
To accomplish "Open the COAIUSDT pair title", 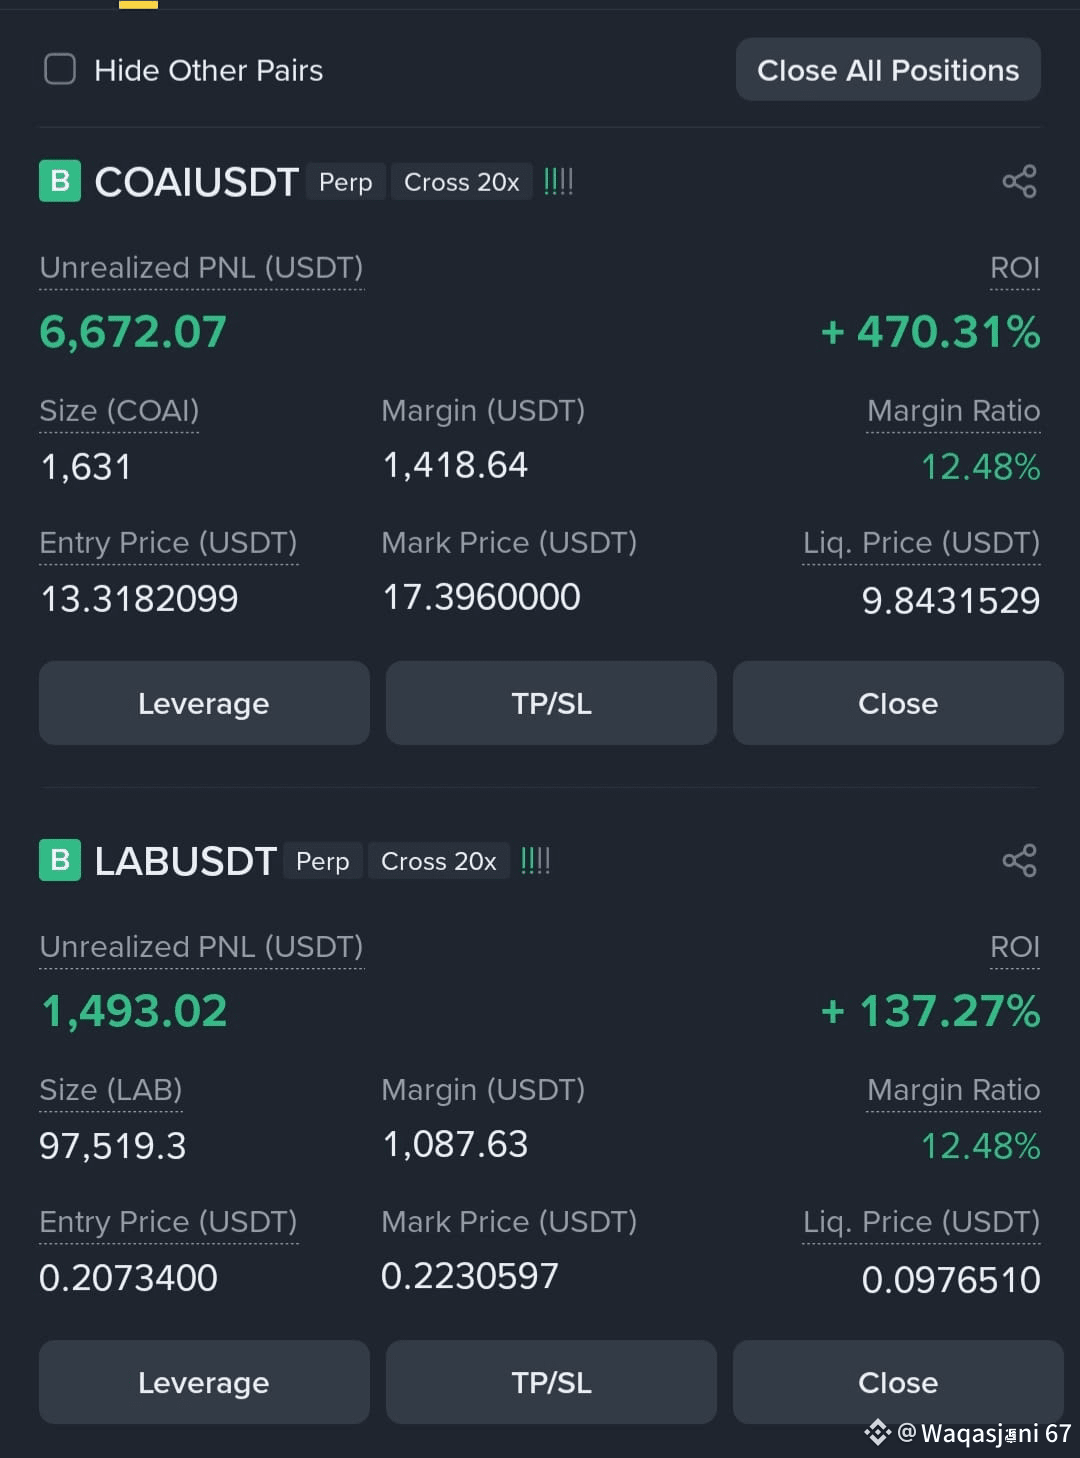I will tap(196, 182).
